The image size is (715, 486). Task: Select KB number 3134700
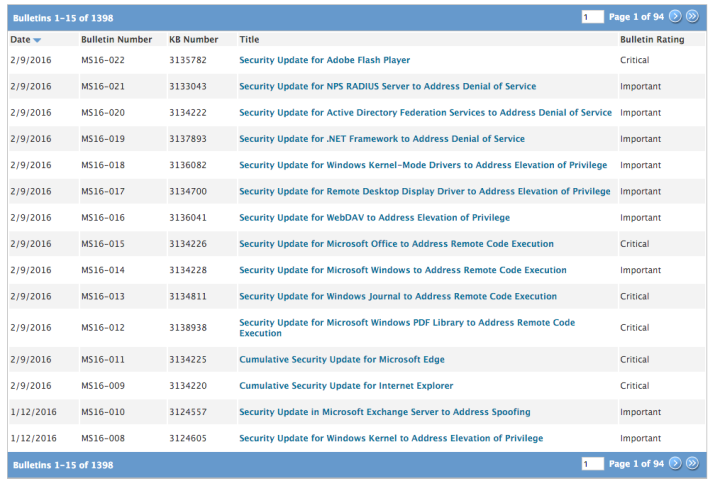[x=188, y=191]
